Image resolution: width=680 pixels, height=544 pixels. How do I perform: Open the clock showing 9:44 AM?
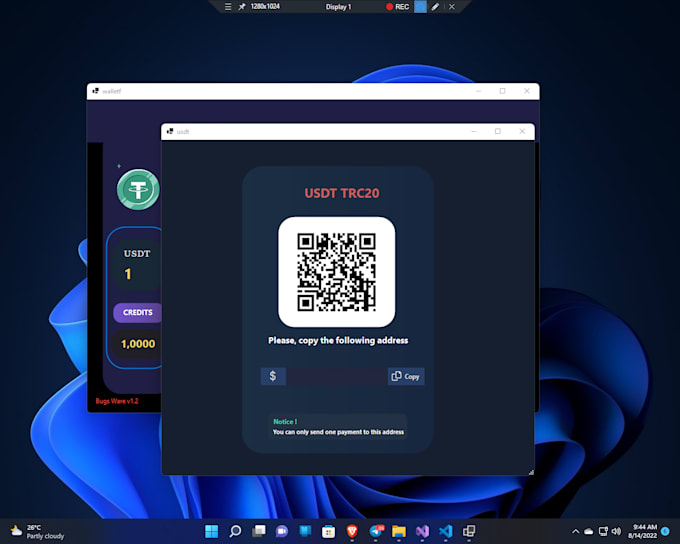click(x=642, y=531)
